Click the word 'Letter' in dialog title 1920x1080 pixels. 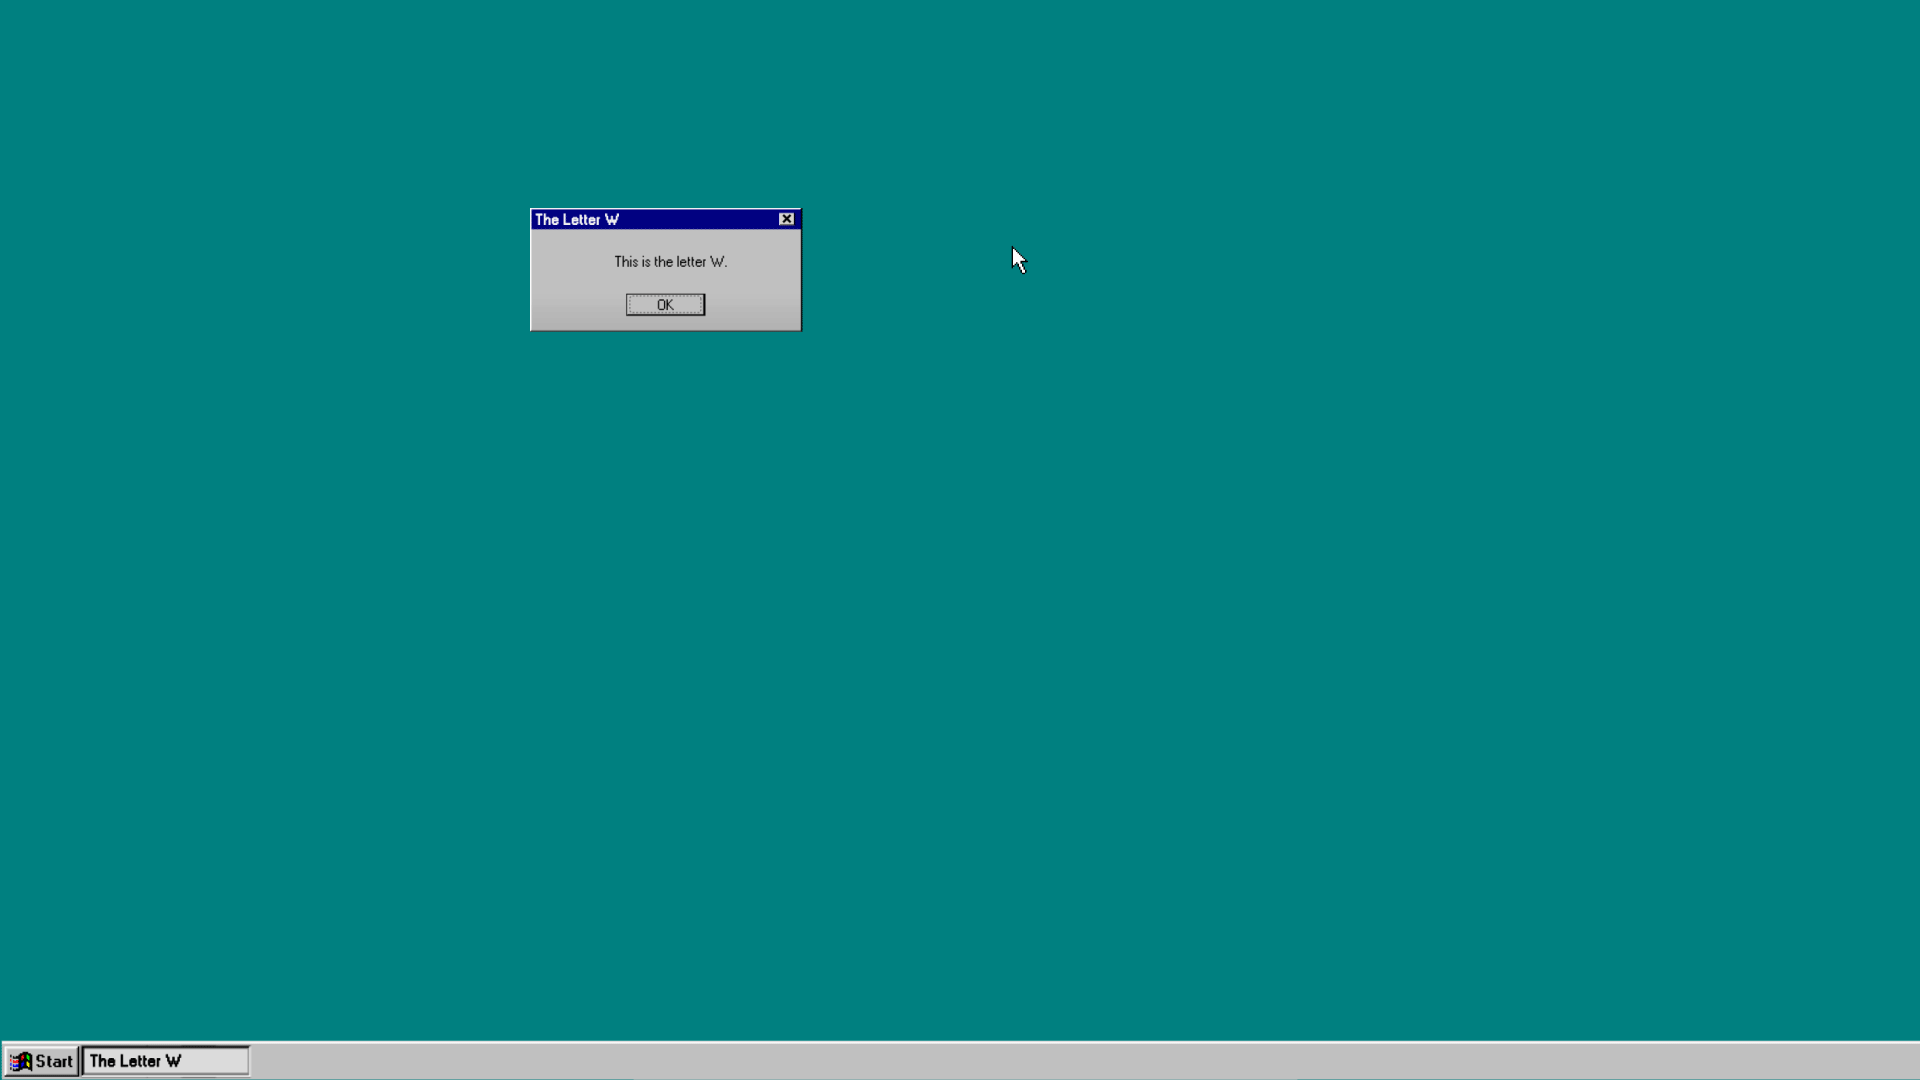point(581,220)
